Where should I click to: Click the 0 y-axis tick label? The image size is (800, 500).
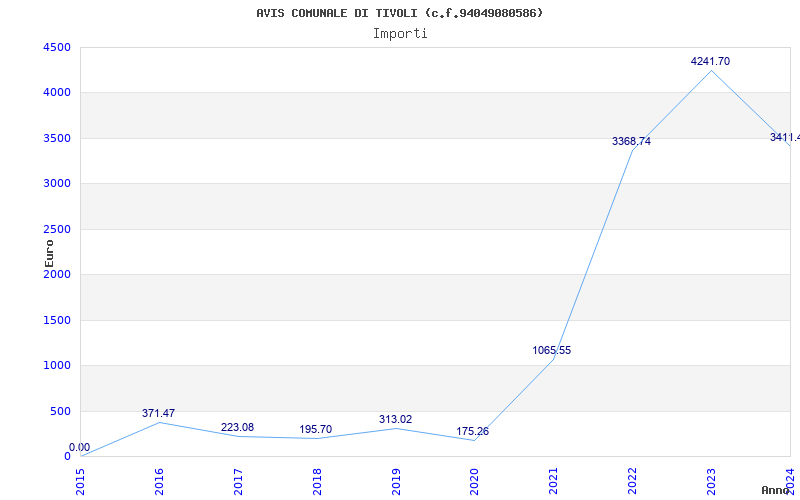tap(67, 457)
